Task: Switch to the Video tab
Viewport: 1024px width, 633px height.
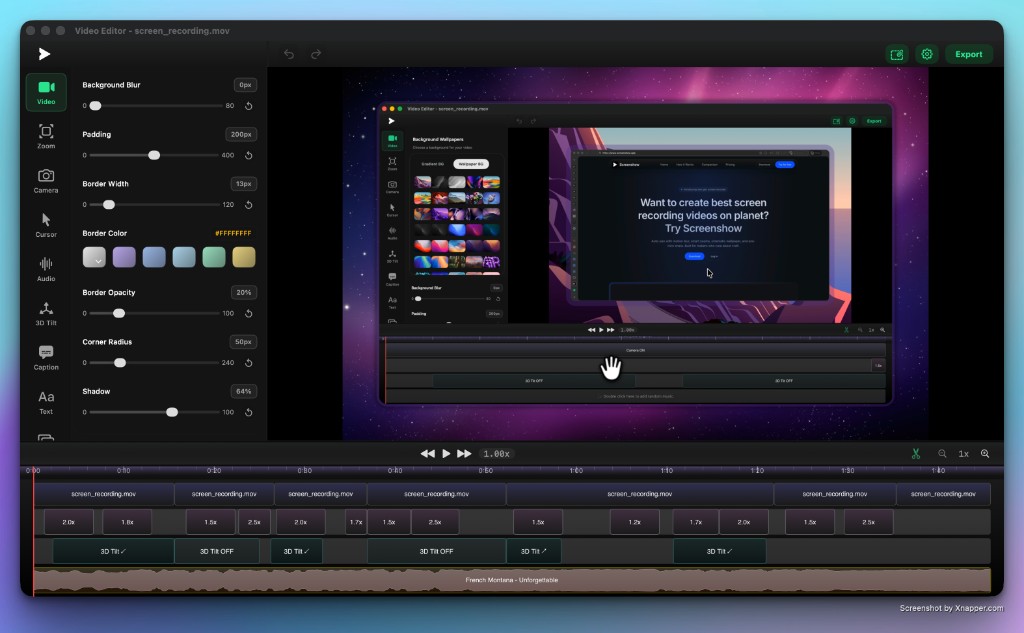Action: 46,91
